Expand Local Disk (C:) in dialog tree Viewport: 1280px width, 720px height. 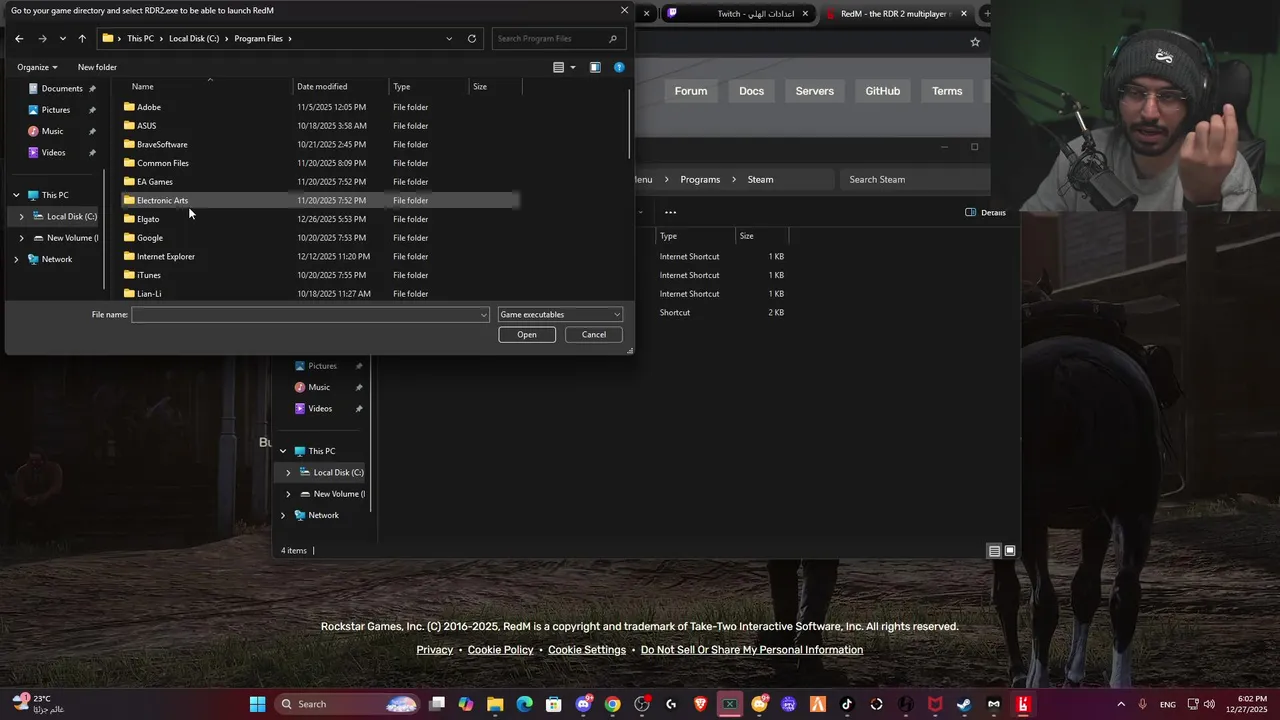tap(22, 217)
